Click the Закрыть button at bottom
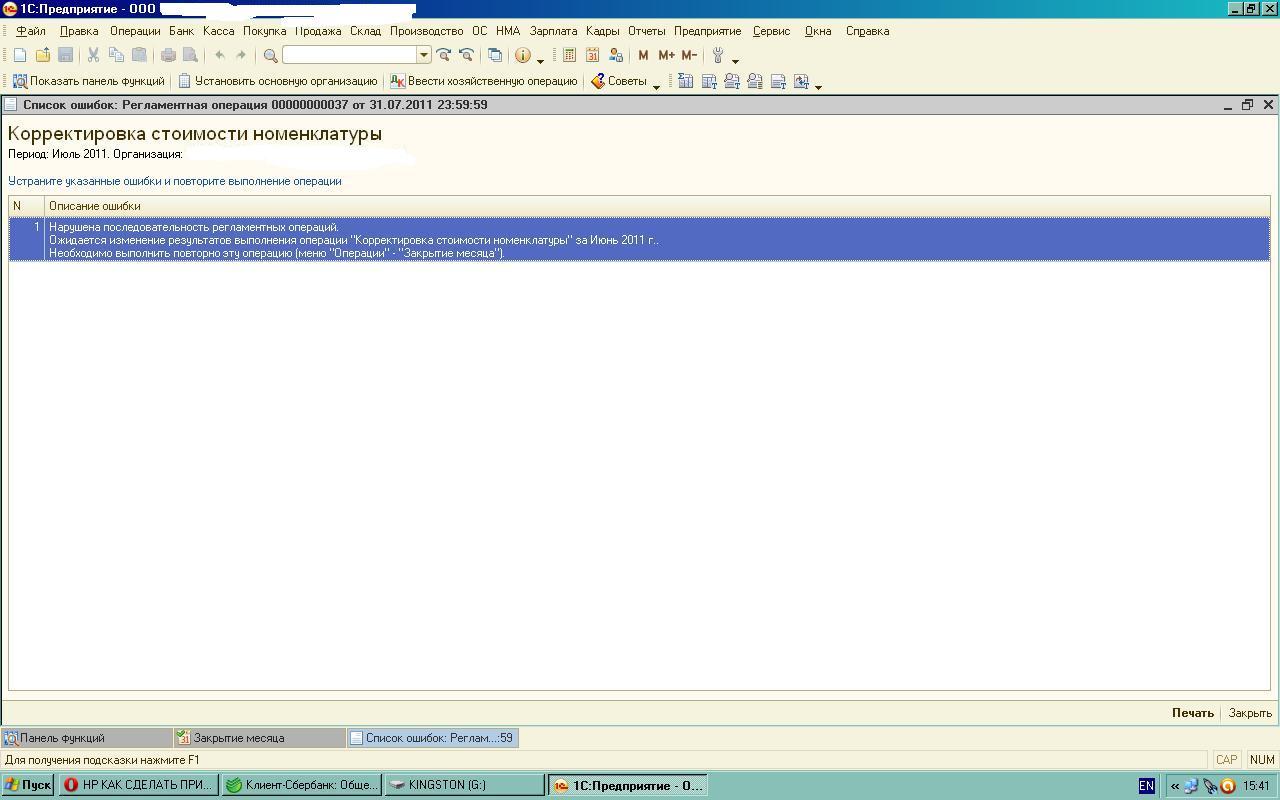 pos(1250,713)
